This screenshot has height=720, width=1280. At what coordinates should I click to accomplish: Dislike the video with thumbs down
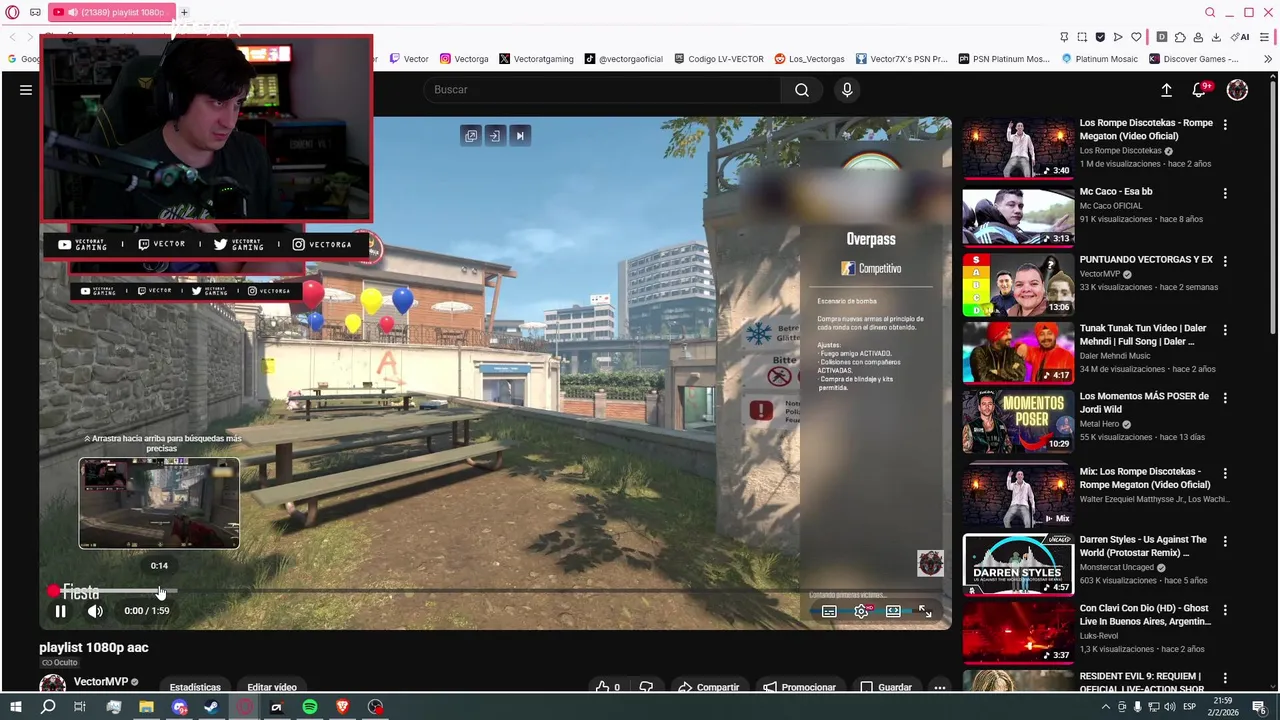click(x=646, y=687)
